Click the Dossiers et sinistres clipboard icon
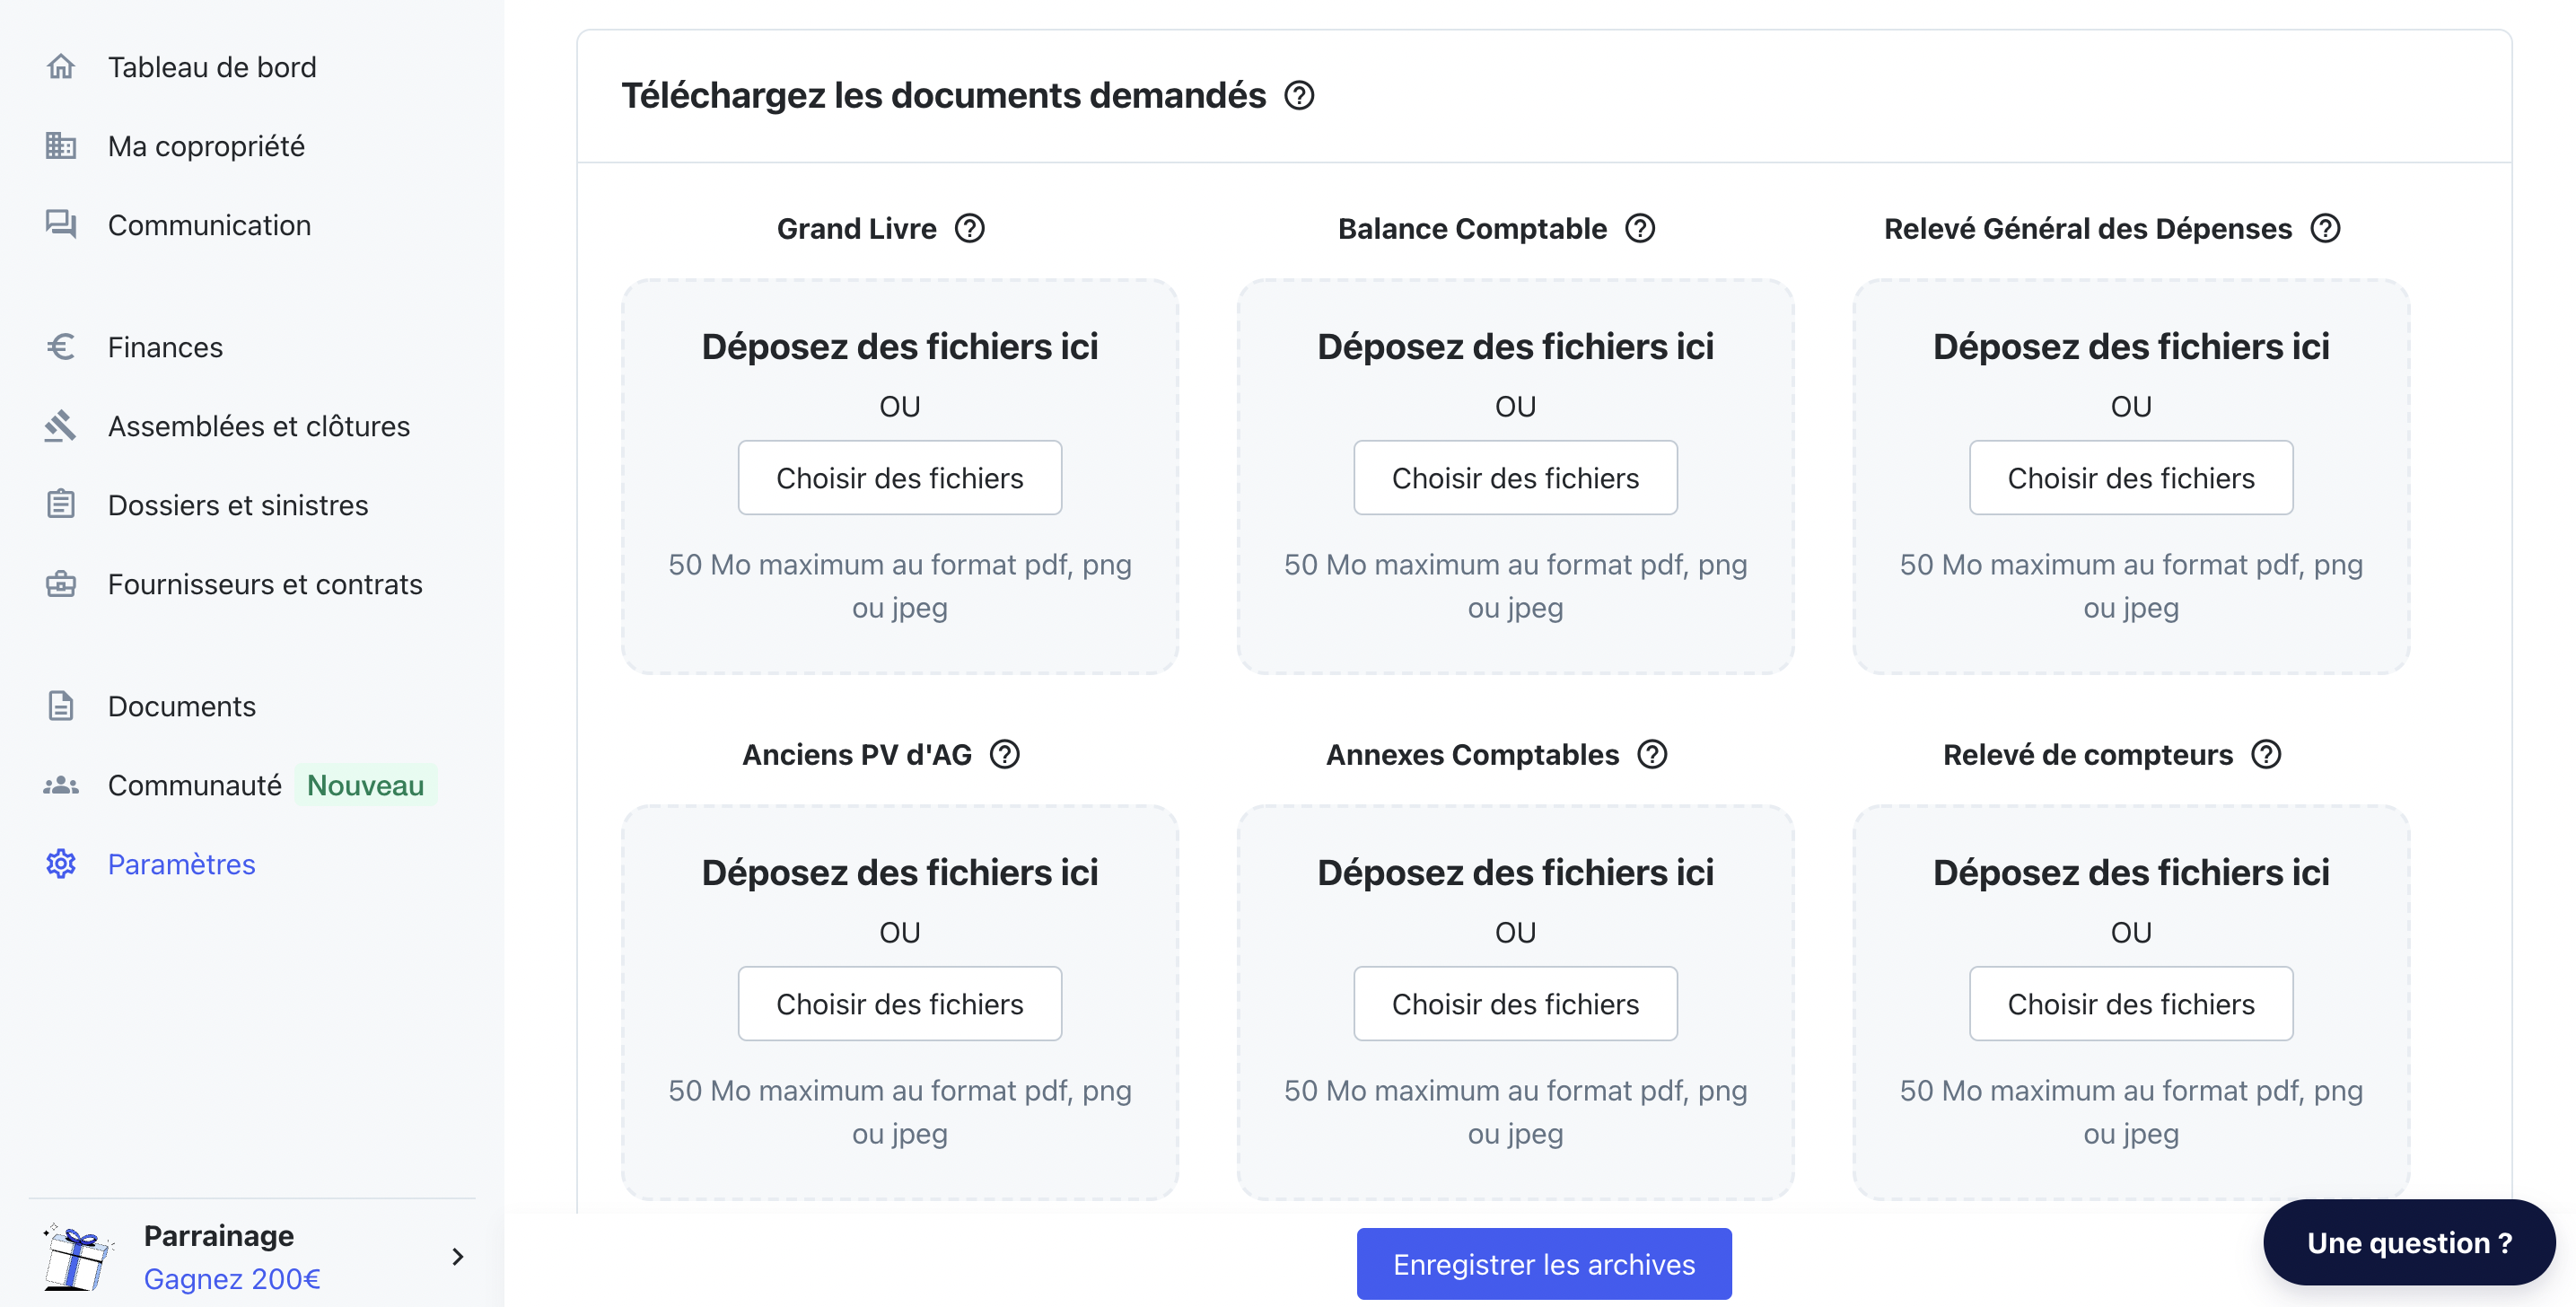 click(61, 505)
